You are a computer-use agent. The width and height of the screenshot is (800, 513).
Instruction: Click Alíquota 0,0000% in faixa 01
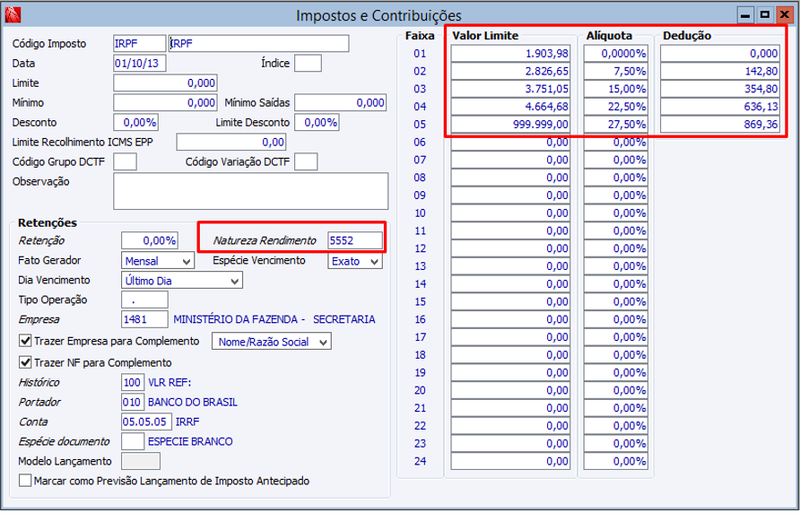point(616,54)
